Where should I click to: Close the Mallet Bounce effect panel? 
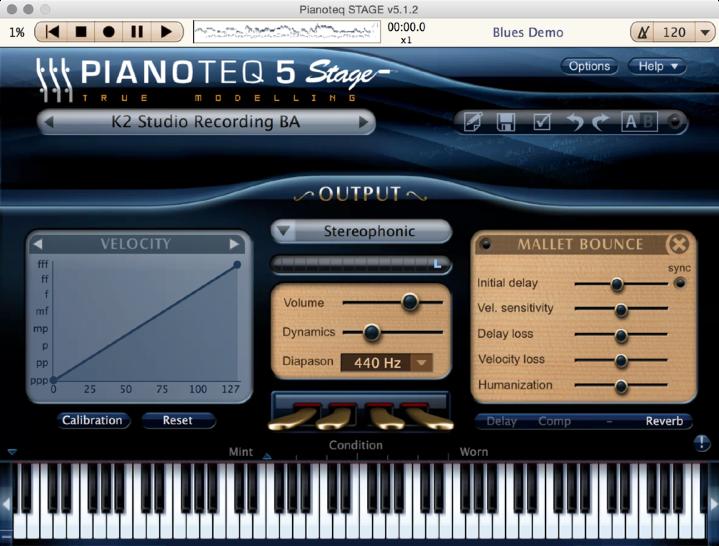click(679, 244)
